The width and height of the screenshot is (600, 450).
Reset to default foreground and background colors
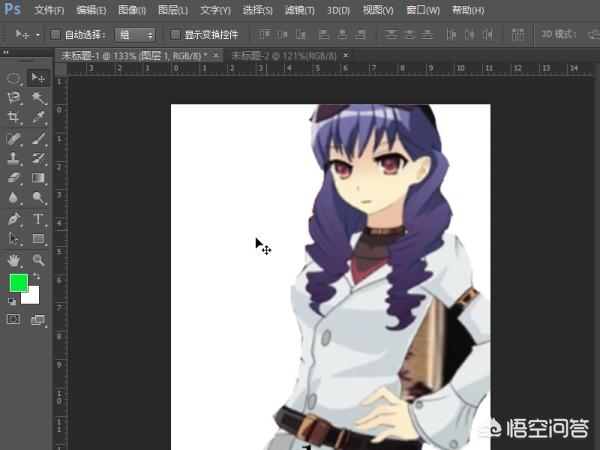click(x=12, y=302)
